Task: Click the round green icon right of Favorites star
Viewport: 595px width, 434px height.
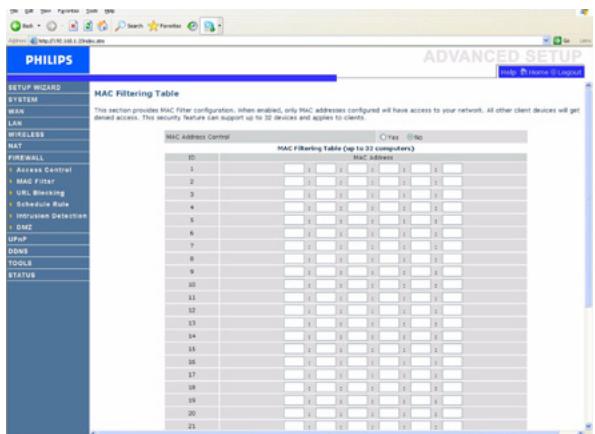Action: coord(192,26)
